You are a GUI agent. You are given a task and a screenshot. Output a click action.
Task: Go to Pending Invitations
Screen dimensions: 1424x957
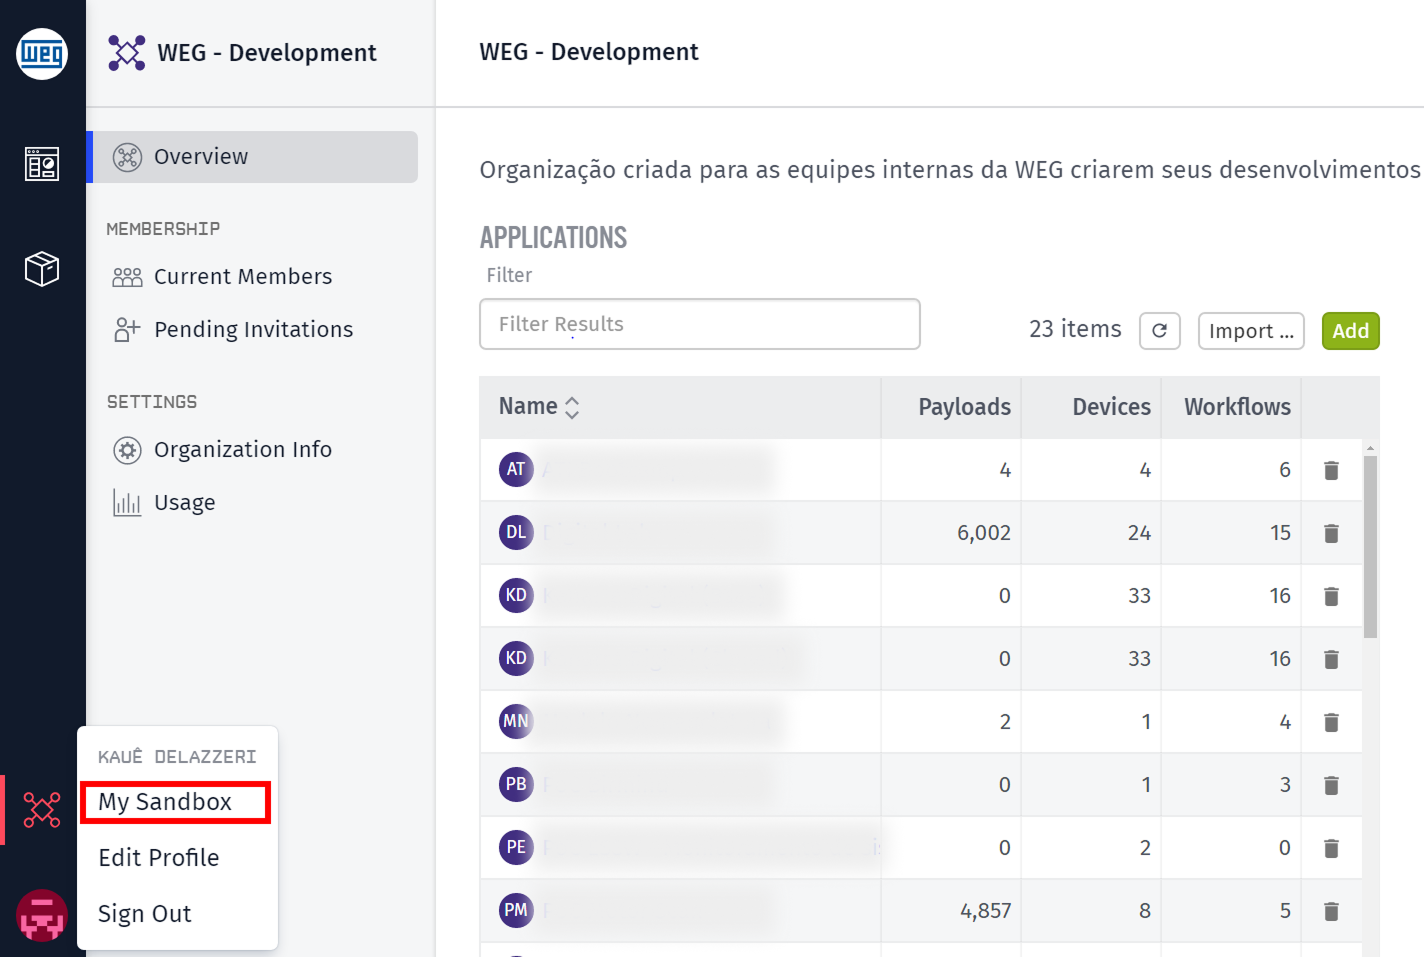(x=253, y=330)
